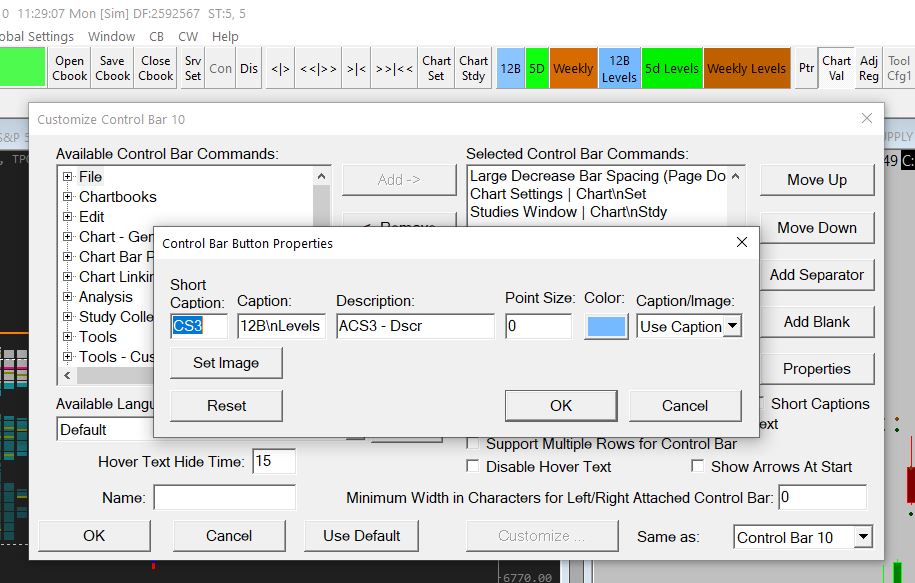915x583 pixels.
Task: Click the Name input field
Action: (225, 498)
